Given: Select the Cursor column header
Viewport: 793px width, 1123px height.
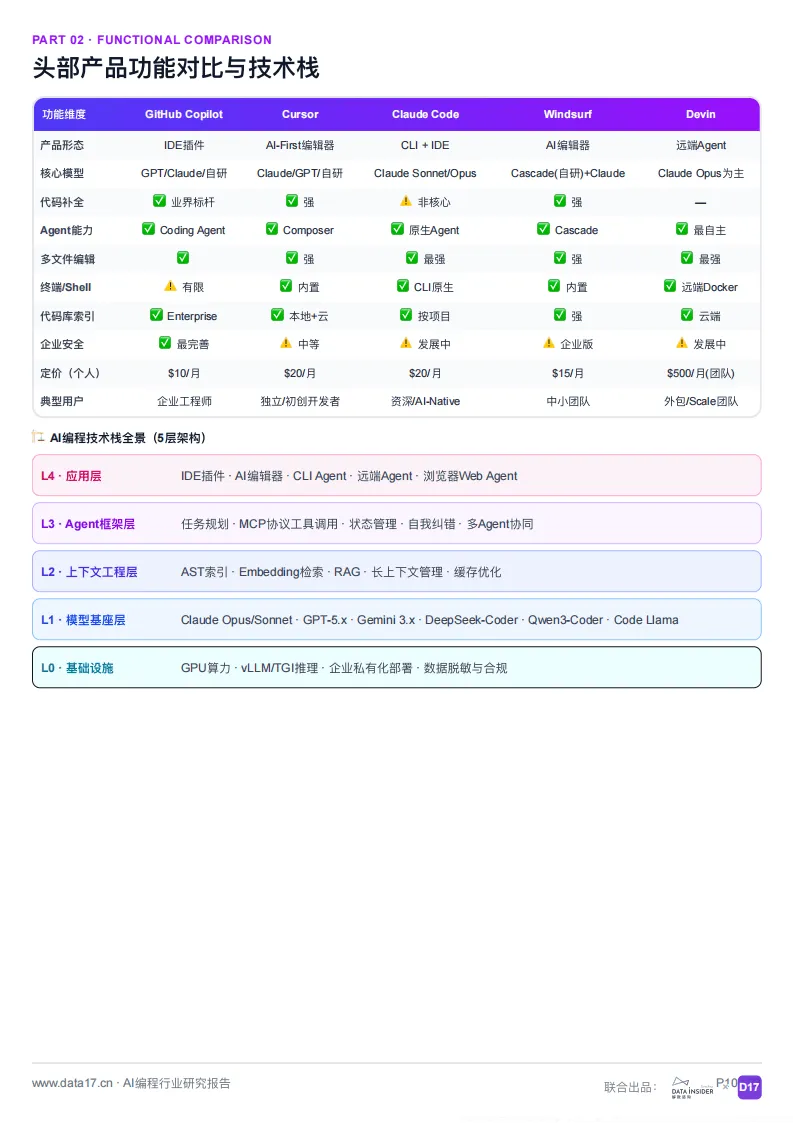Looking at the screenshot, I should click(300, 114).
